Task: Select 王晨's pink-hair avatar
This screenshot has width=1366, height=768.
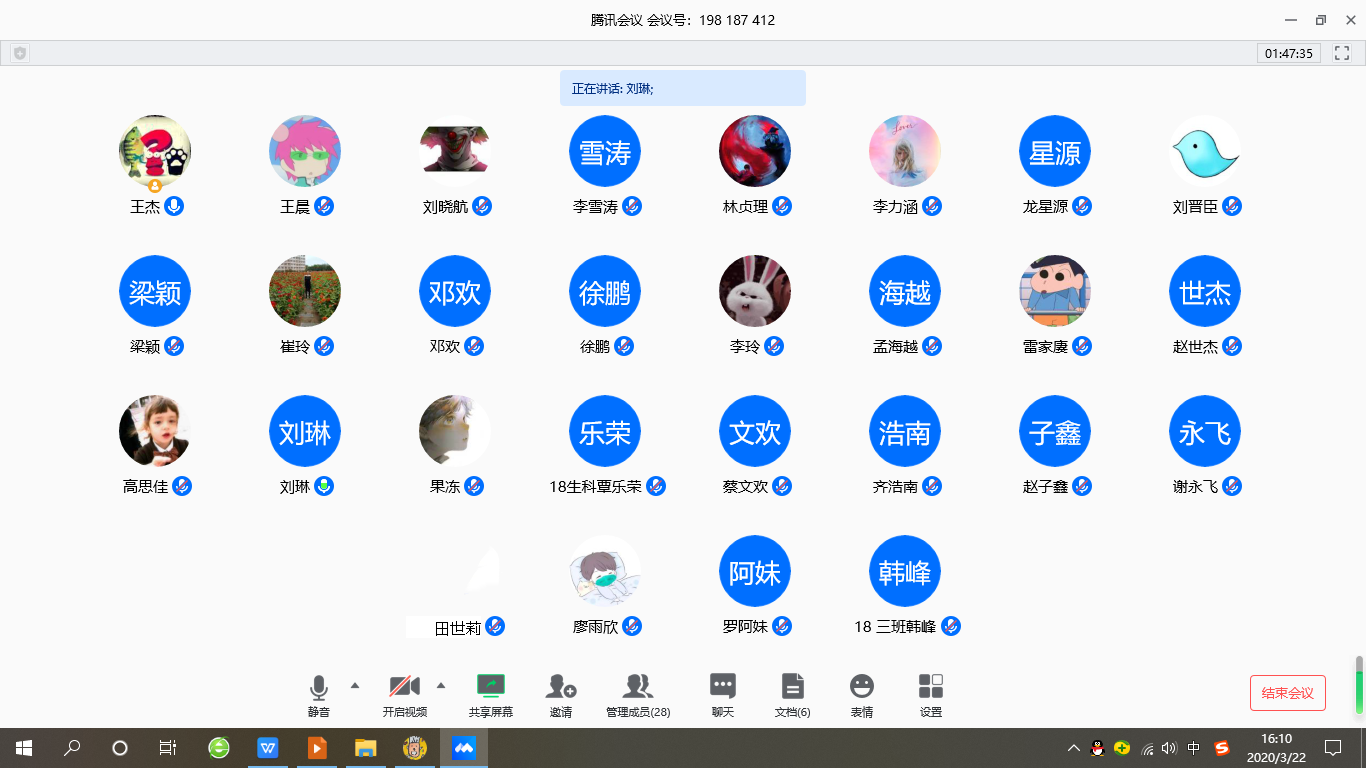Action: tap(305, 151)
